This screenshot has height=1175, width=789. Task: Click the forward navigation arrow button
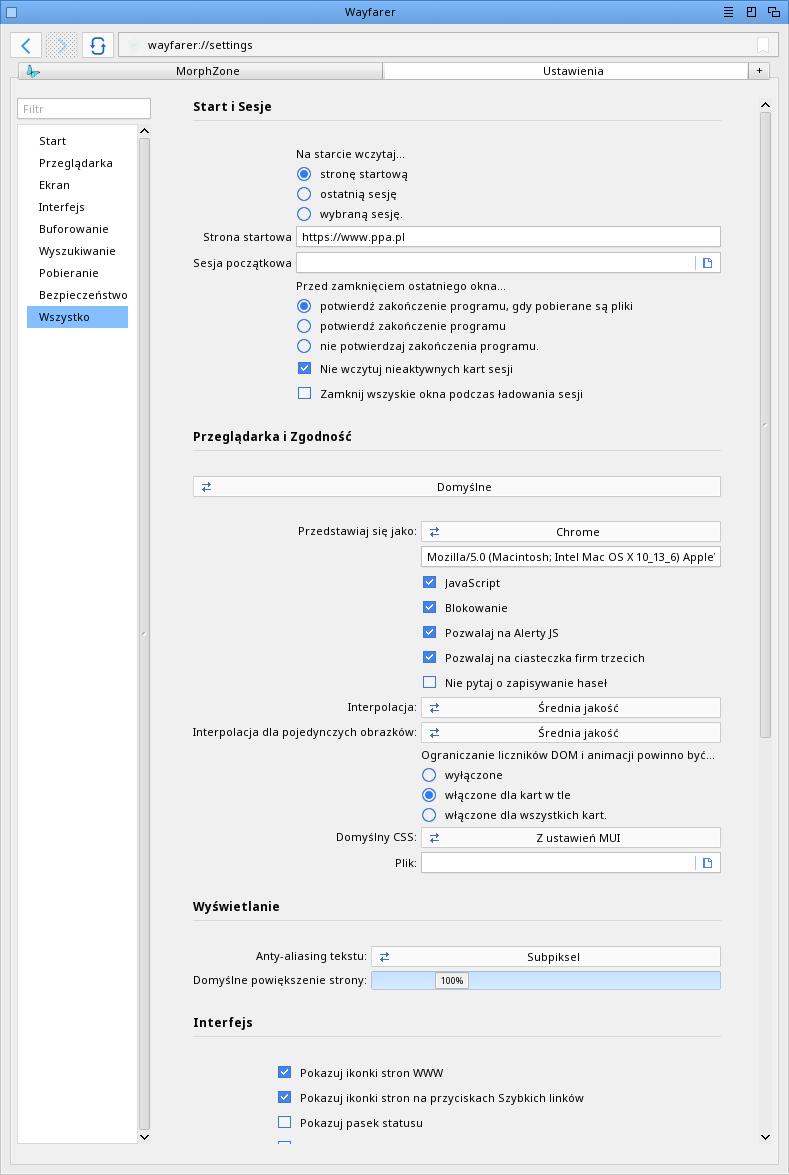point(61,45)
